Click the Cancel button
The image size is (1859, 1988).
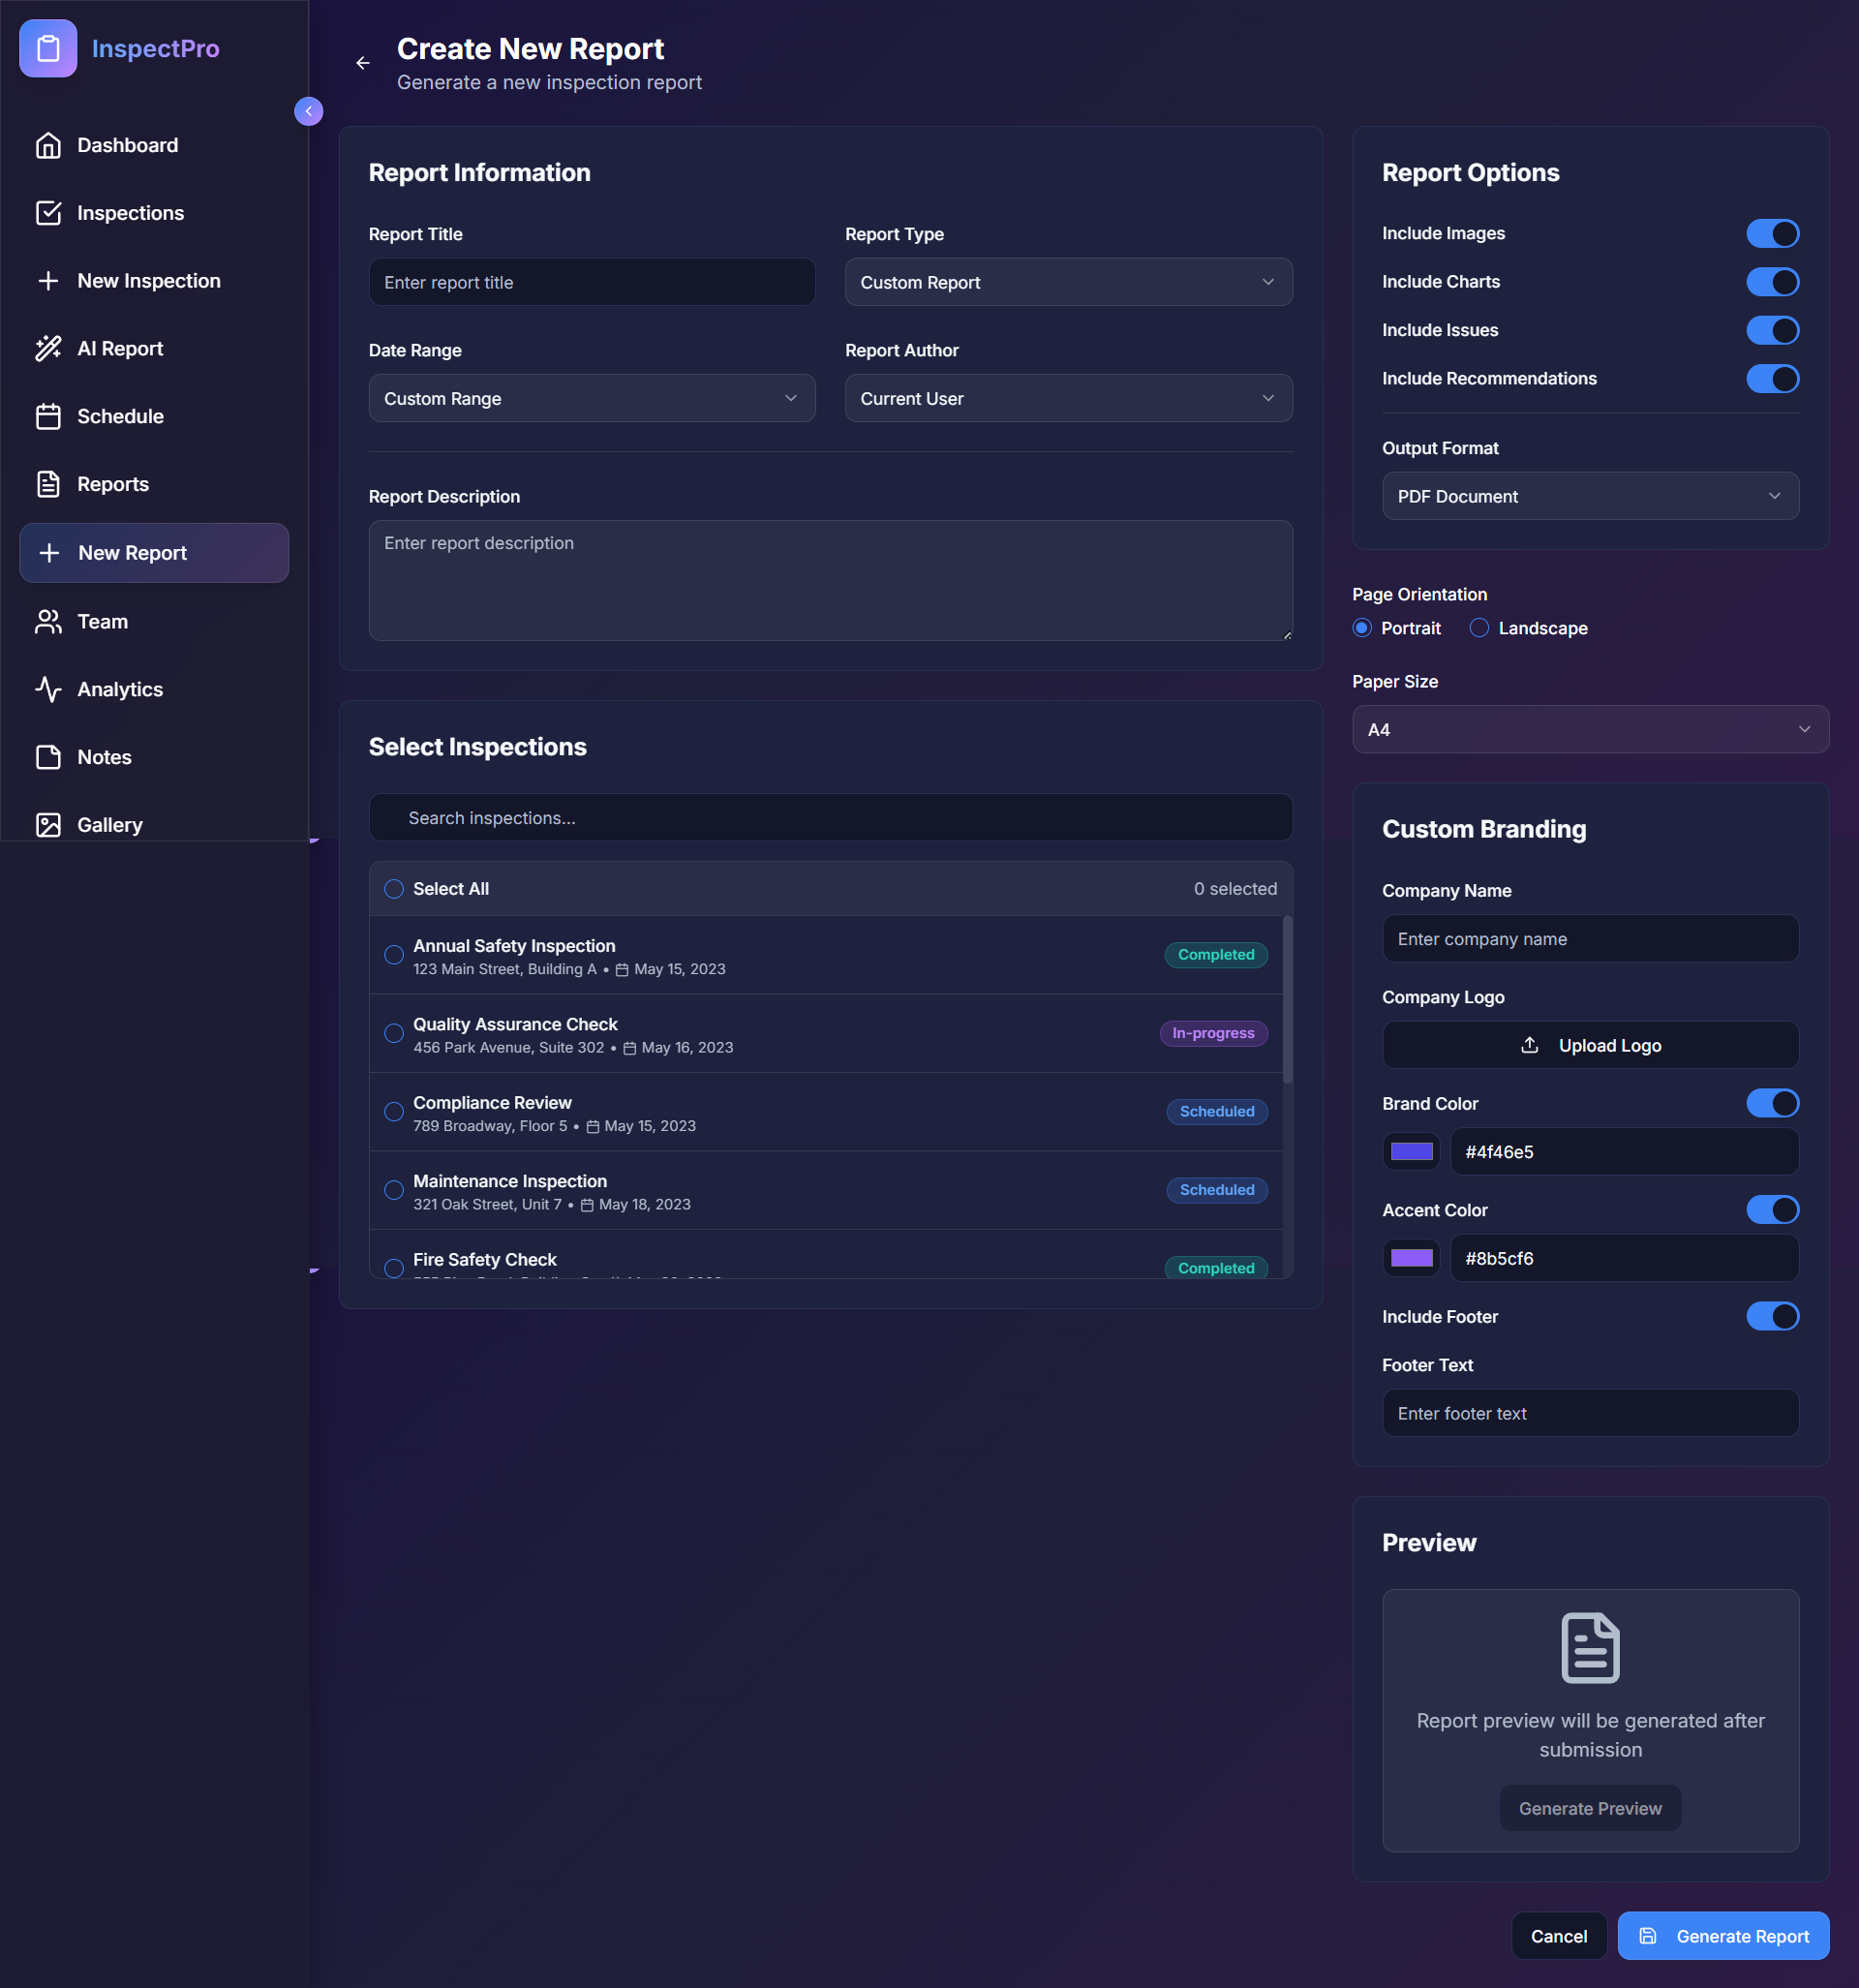point(1558,1936)
